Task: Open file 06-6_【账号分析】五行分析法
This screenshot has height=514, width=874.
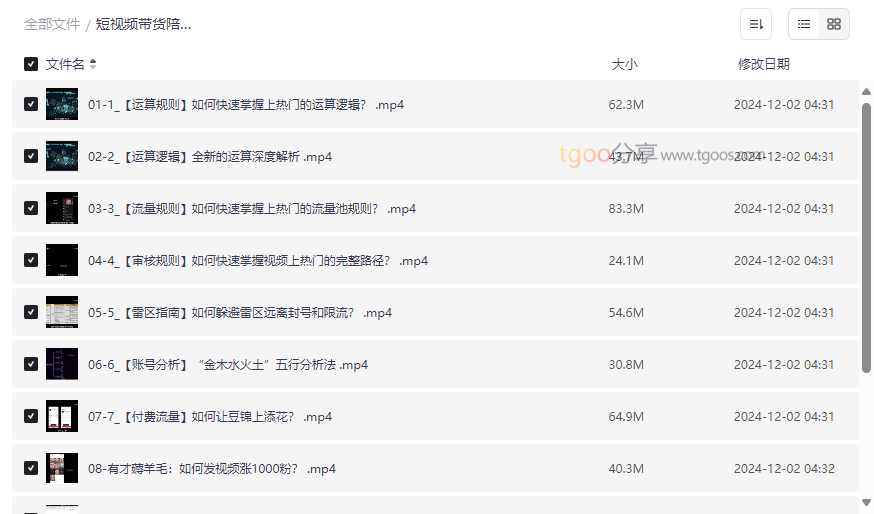Action: 228,365
